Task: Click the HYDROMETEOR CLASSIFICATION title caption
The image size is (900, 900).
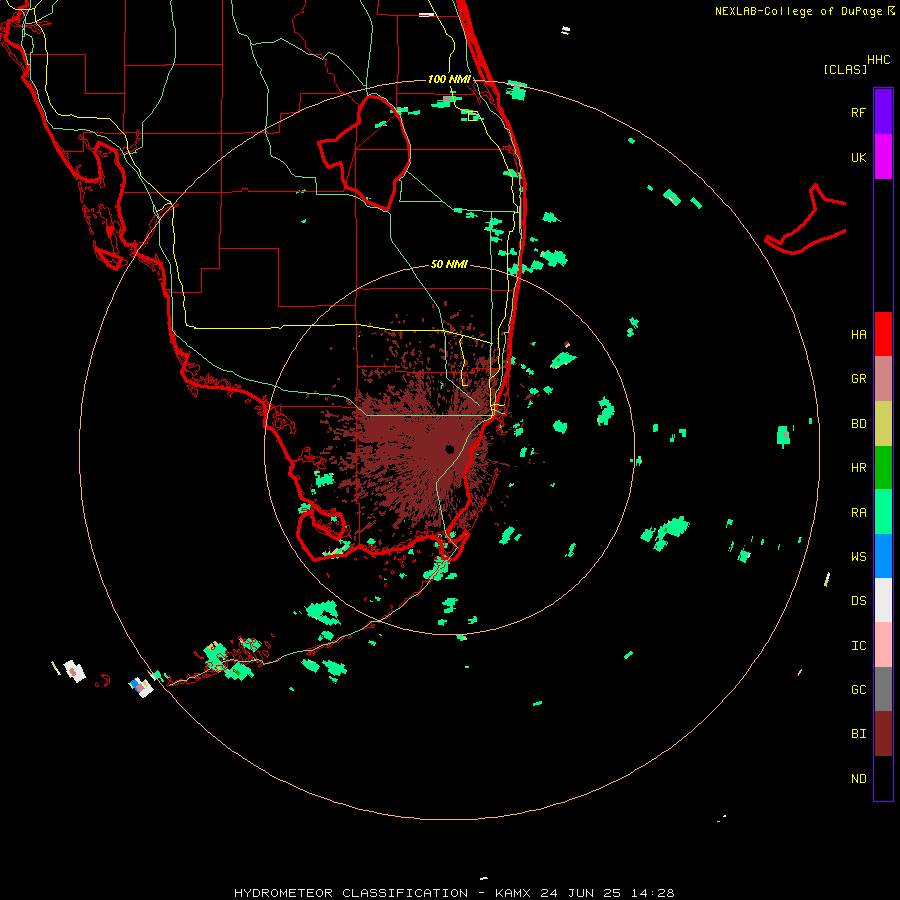Action: 351,893
